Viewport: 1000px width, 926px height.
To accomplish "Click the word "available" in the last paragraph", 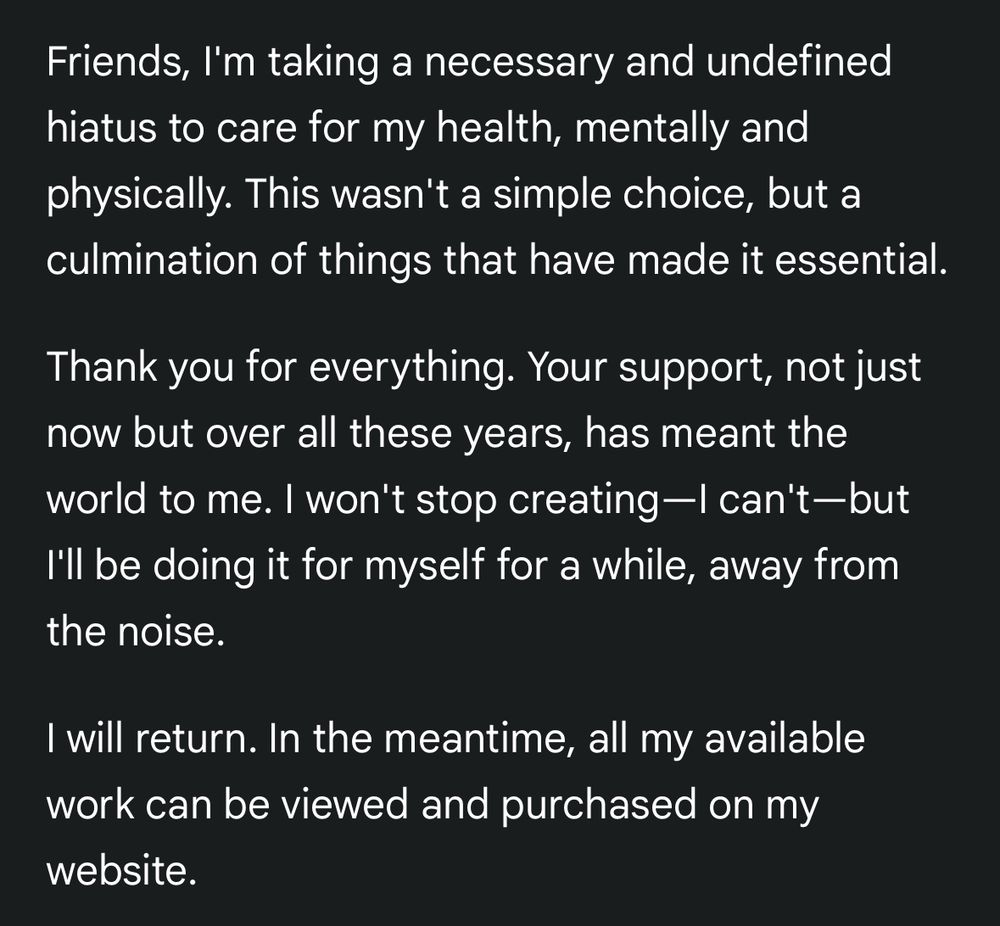I will coord(784,739).
